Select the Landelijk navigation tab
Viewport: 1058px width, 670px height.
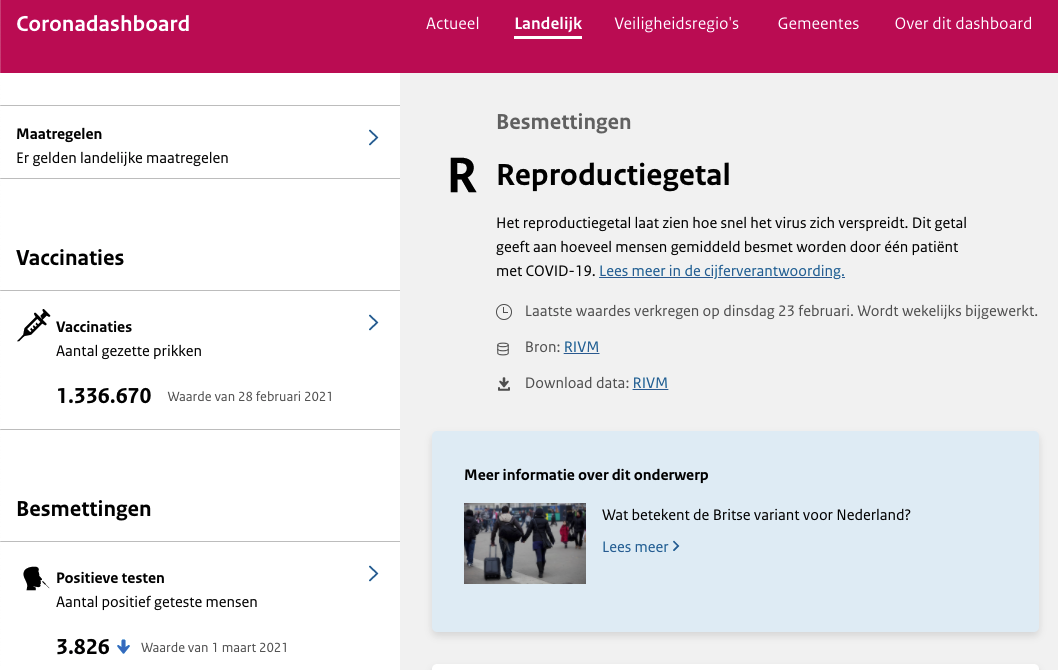pyautogui.click(x=548, y=24)
